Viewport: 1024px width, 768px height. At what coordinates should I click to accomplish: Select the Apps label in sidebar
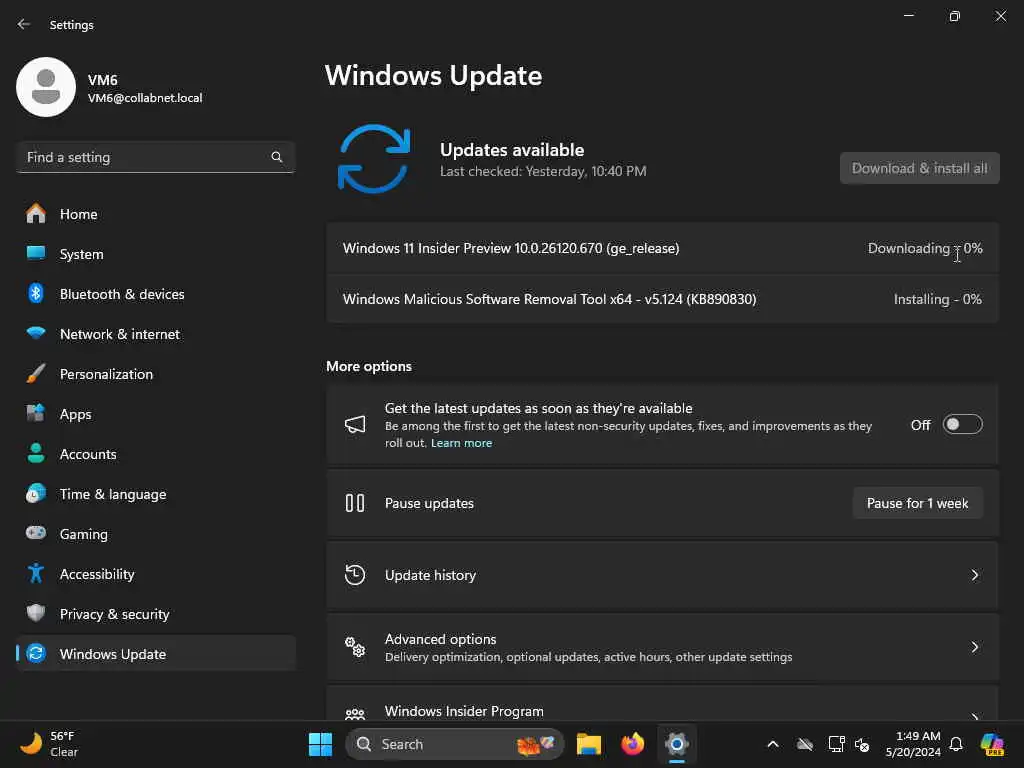click(x=75, y=414)
